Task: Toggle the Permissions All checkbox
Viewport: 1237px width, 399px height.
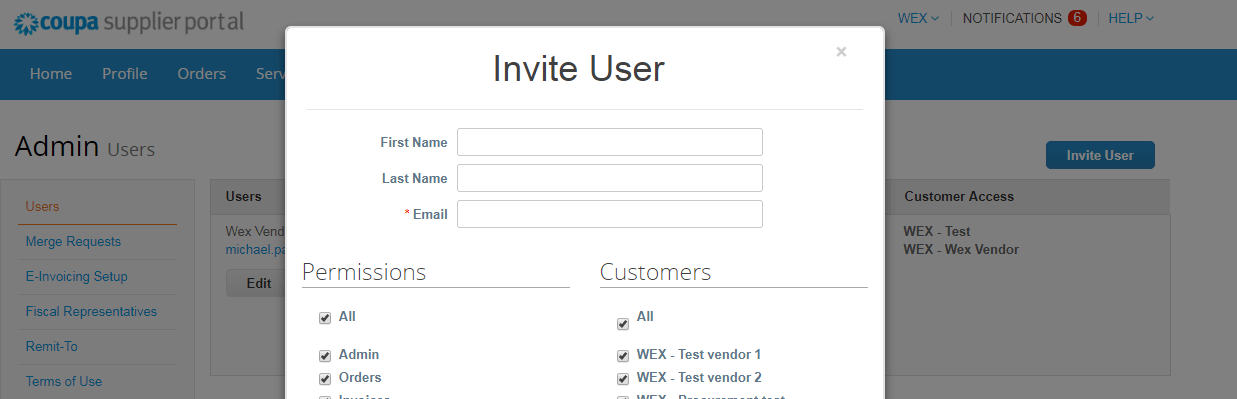Action: [x=325, y=318]
